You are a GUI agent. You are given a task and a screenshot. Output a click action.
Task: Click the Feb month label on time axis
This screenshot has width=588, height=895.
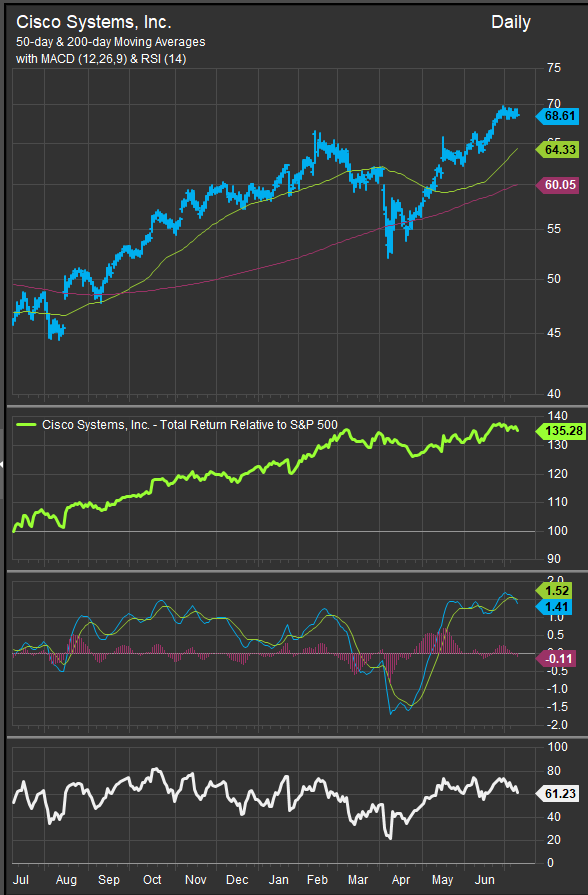[317, 880]
